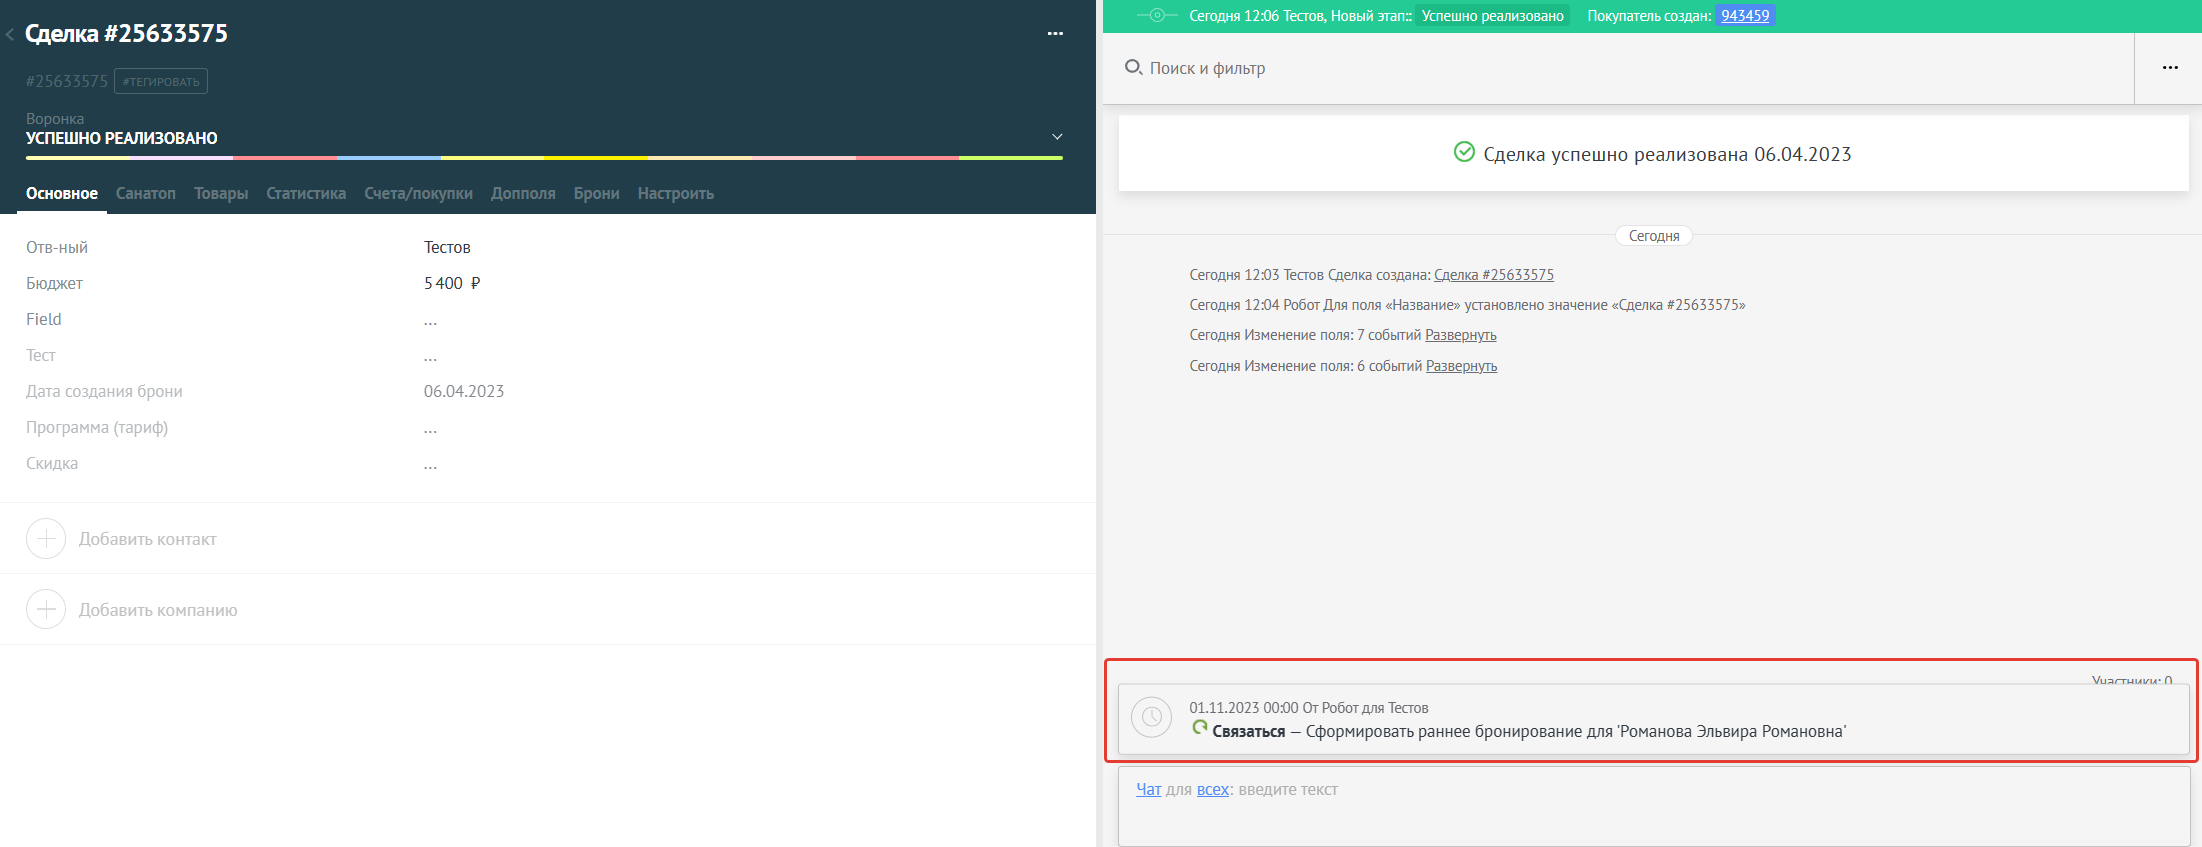Expand the Воронка stage dropdown chevron

click(1057, 137)
